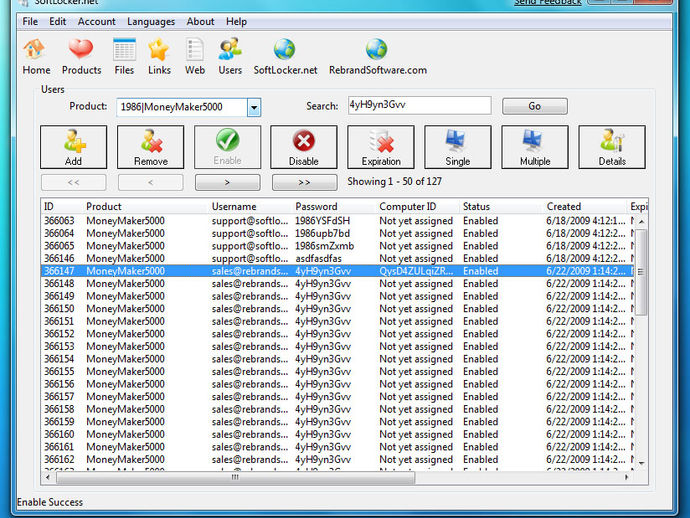Sort by the Password column header
This screenshot has width=690, height=518.
click(334, 206)
